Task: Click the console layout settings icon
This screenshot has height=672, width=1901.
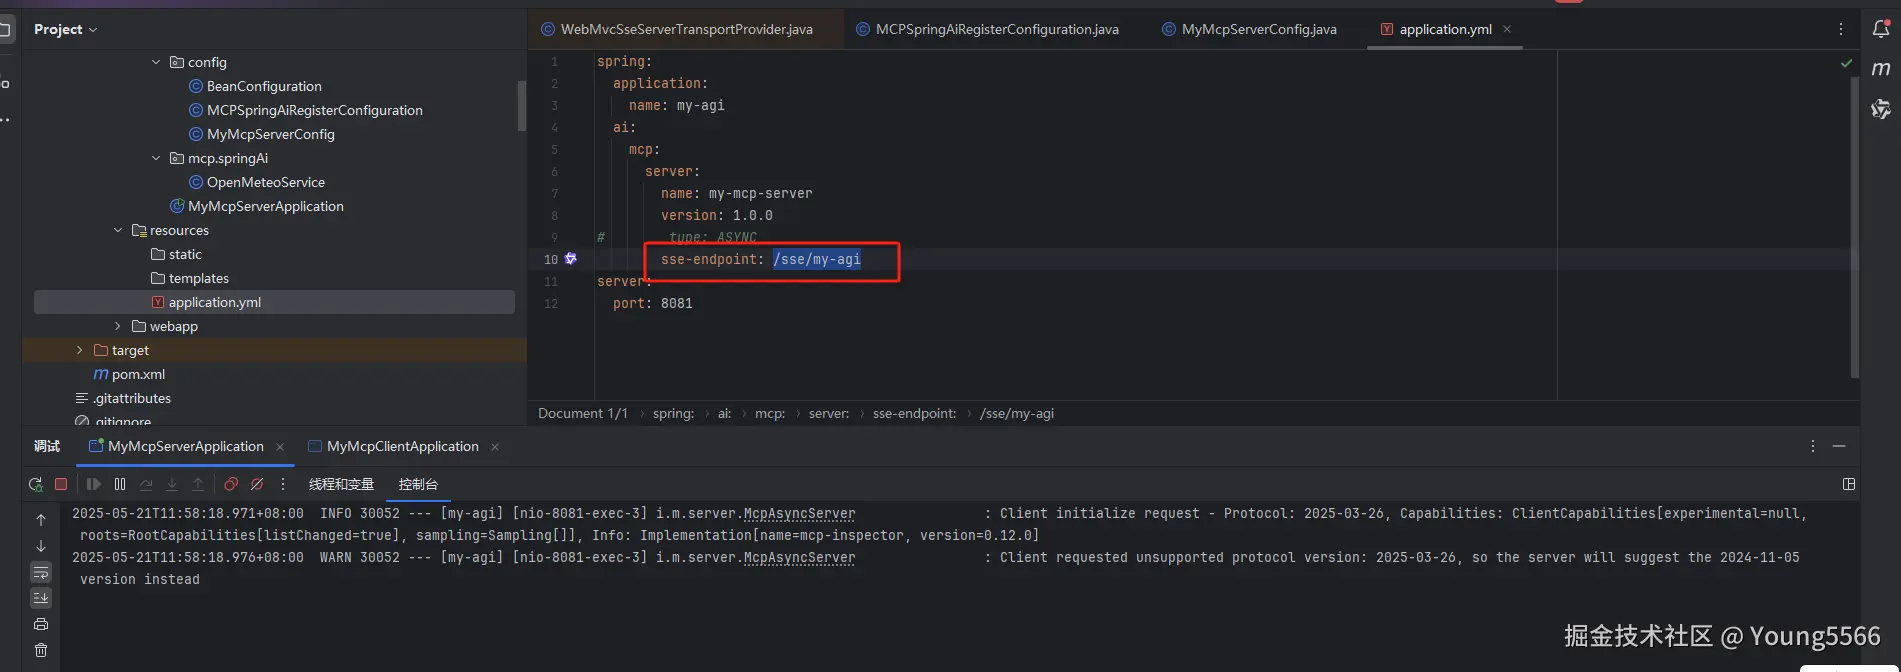Action: point(1849,484)
